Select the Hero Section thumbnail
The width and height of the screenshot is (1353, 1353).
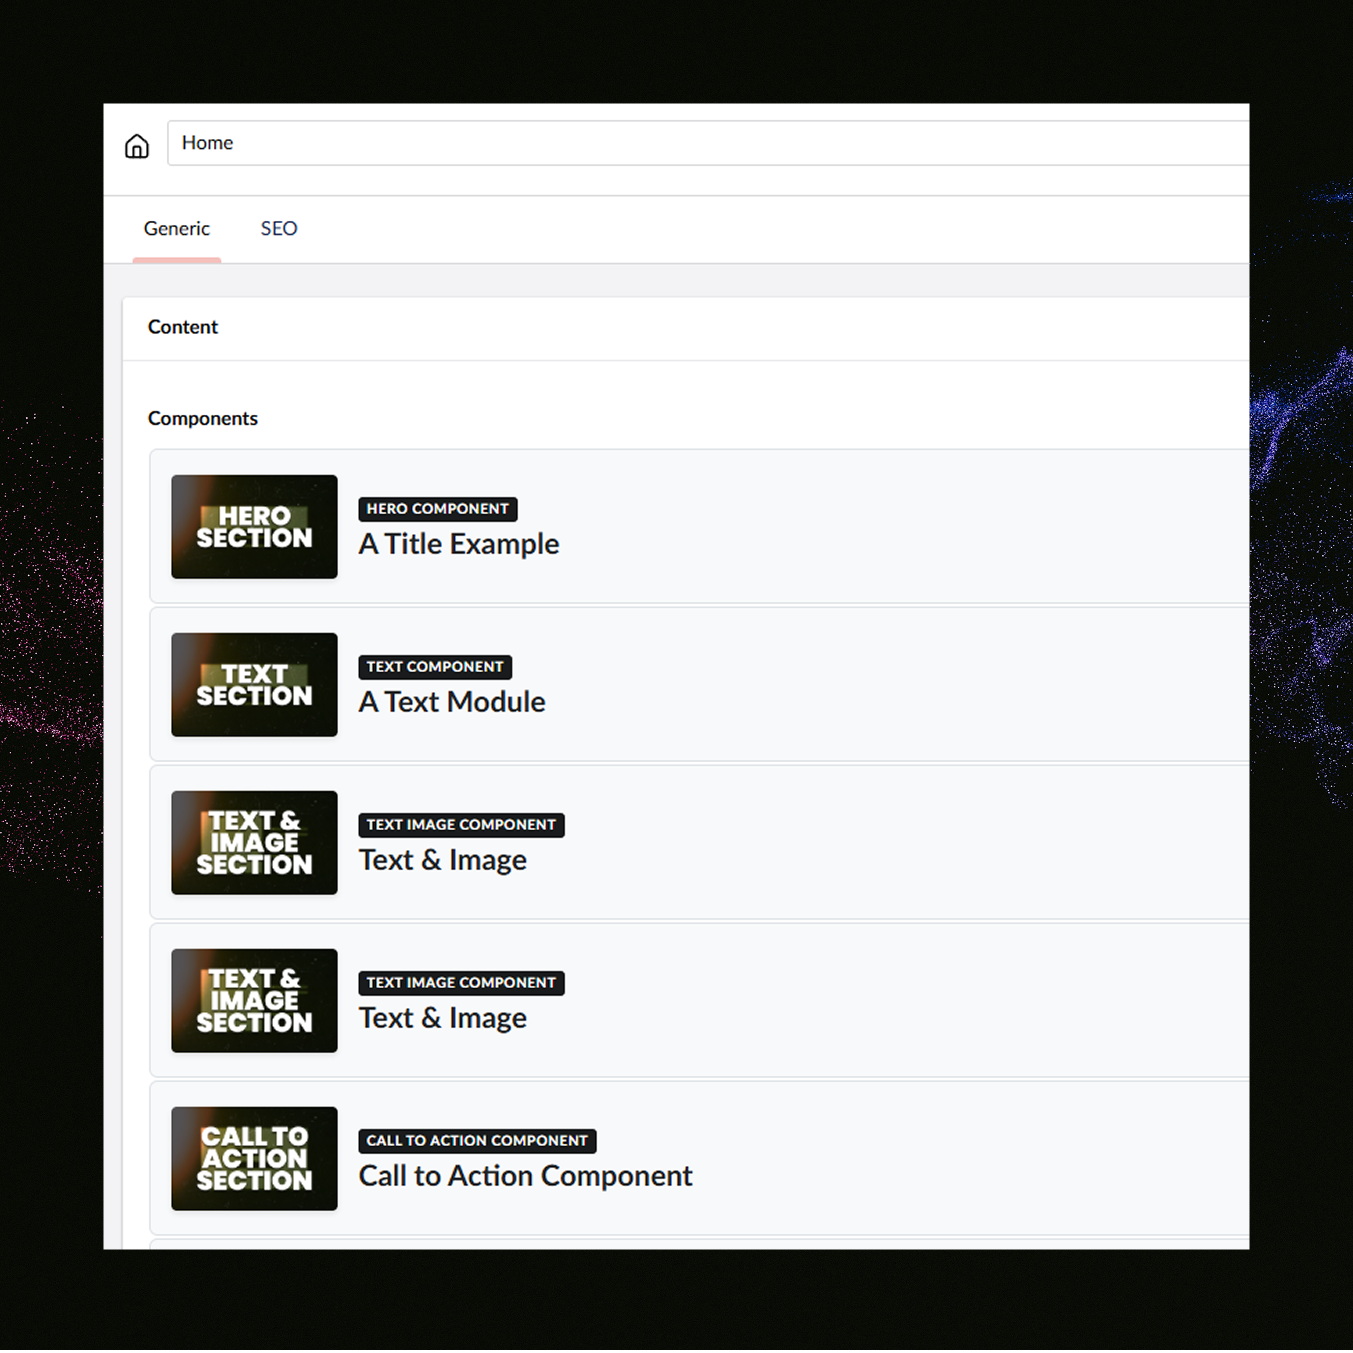click(254, 527)
